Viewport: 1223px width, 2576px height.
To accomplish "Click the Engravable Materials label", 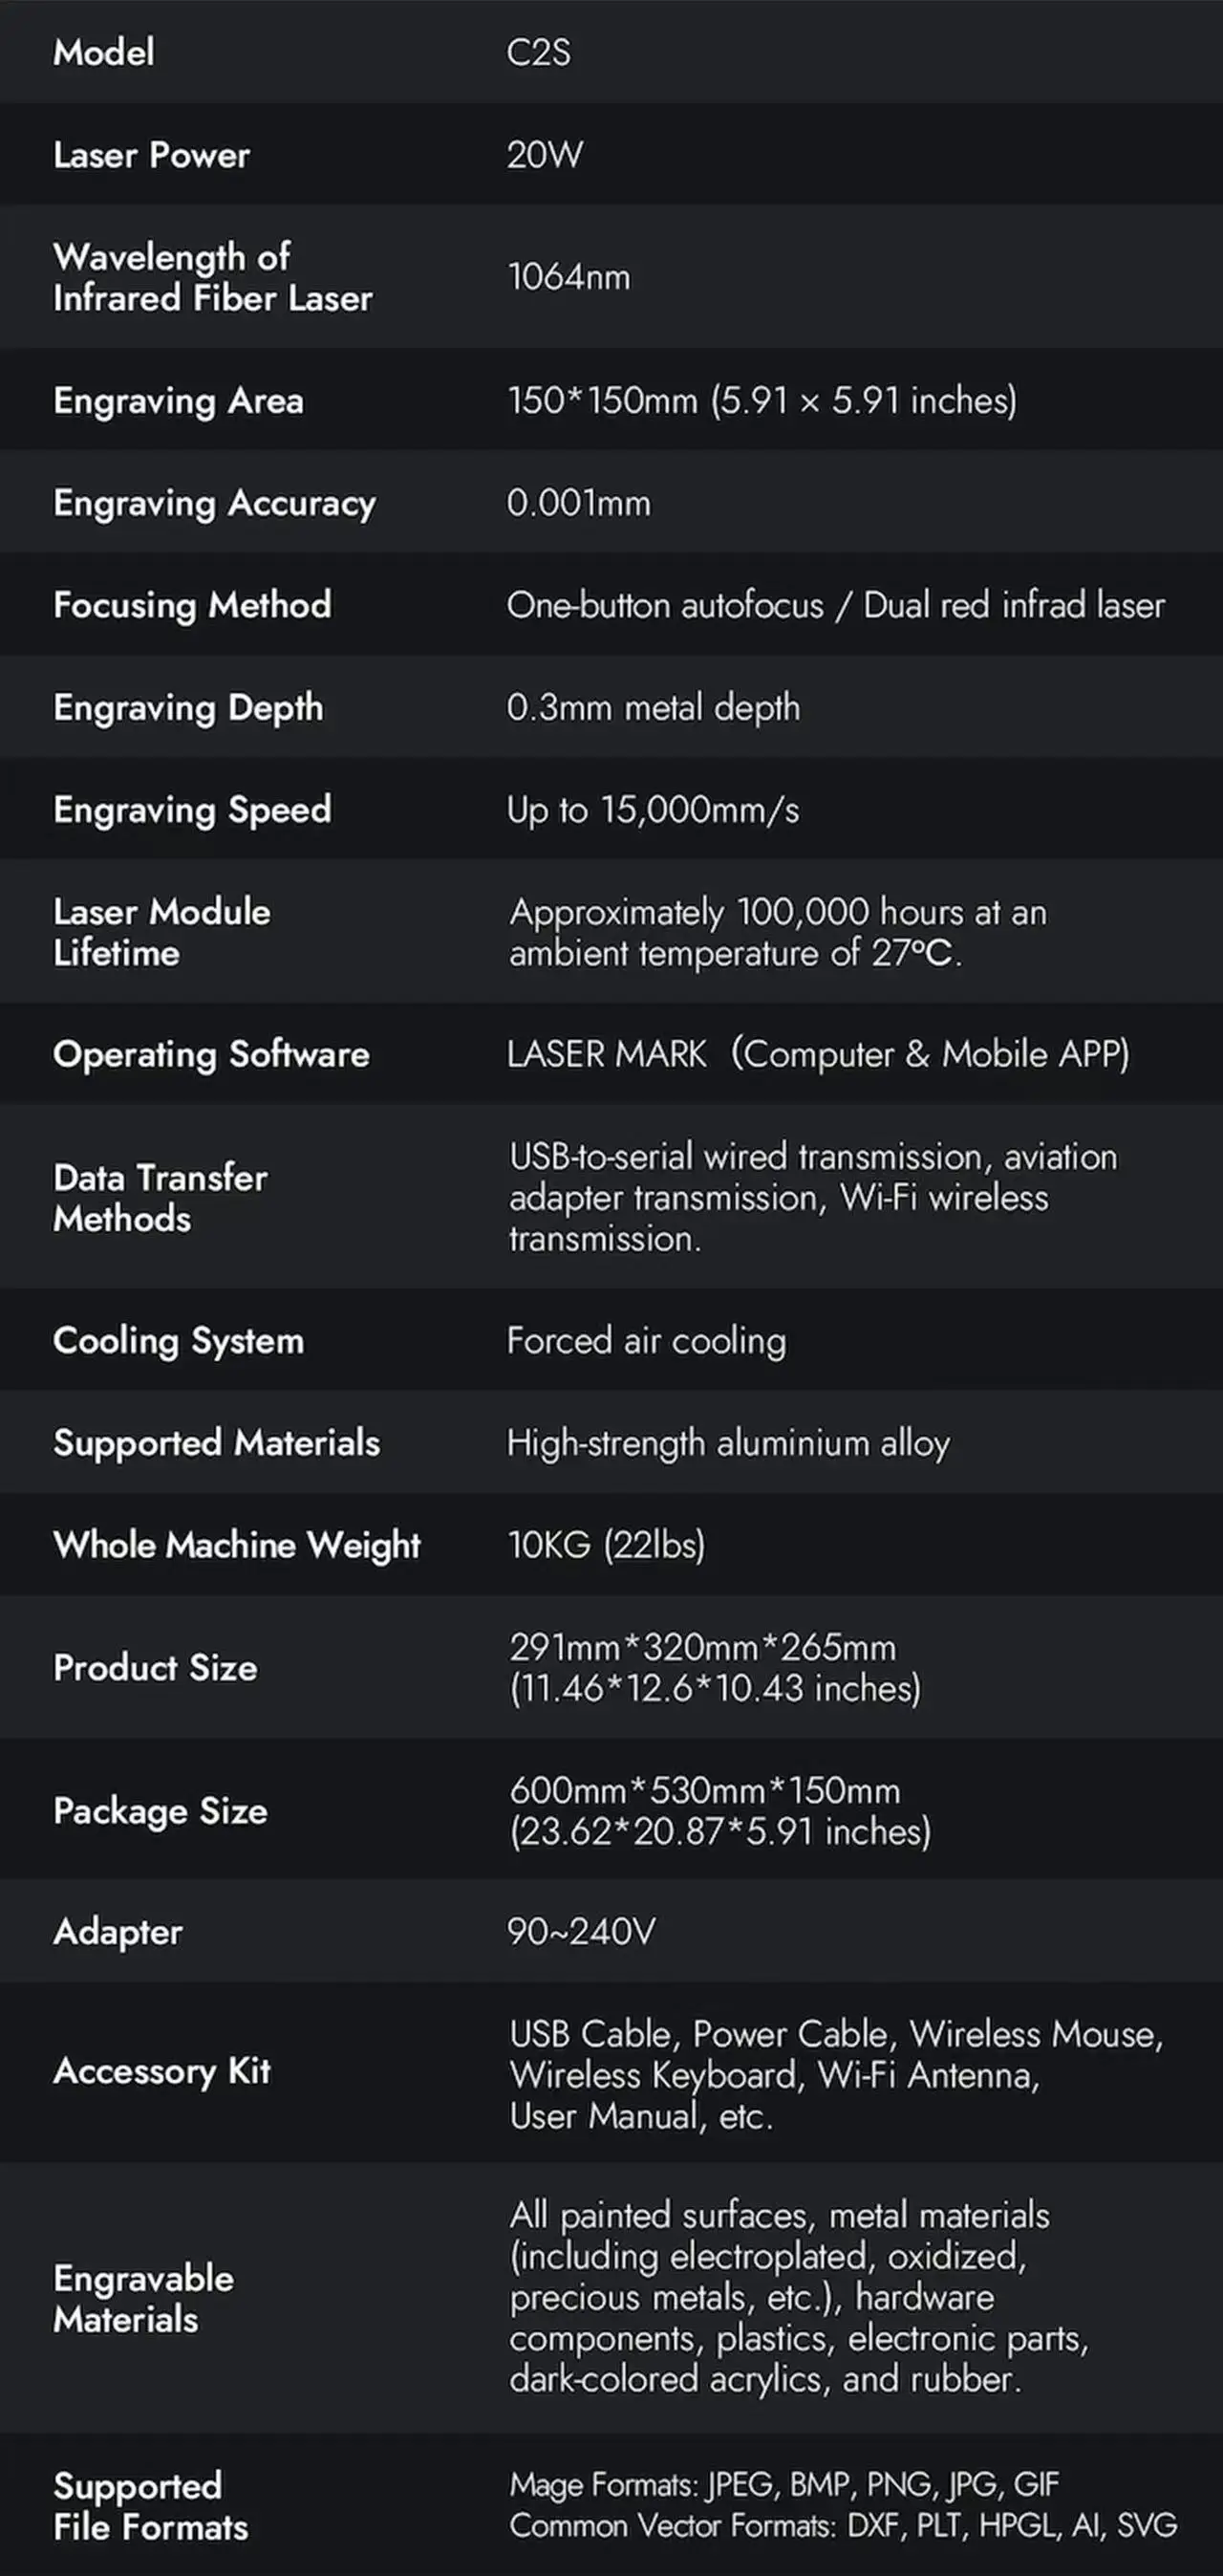I will (x=143, y=2298).
